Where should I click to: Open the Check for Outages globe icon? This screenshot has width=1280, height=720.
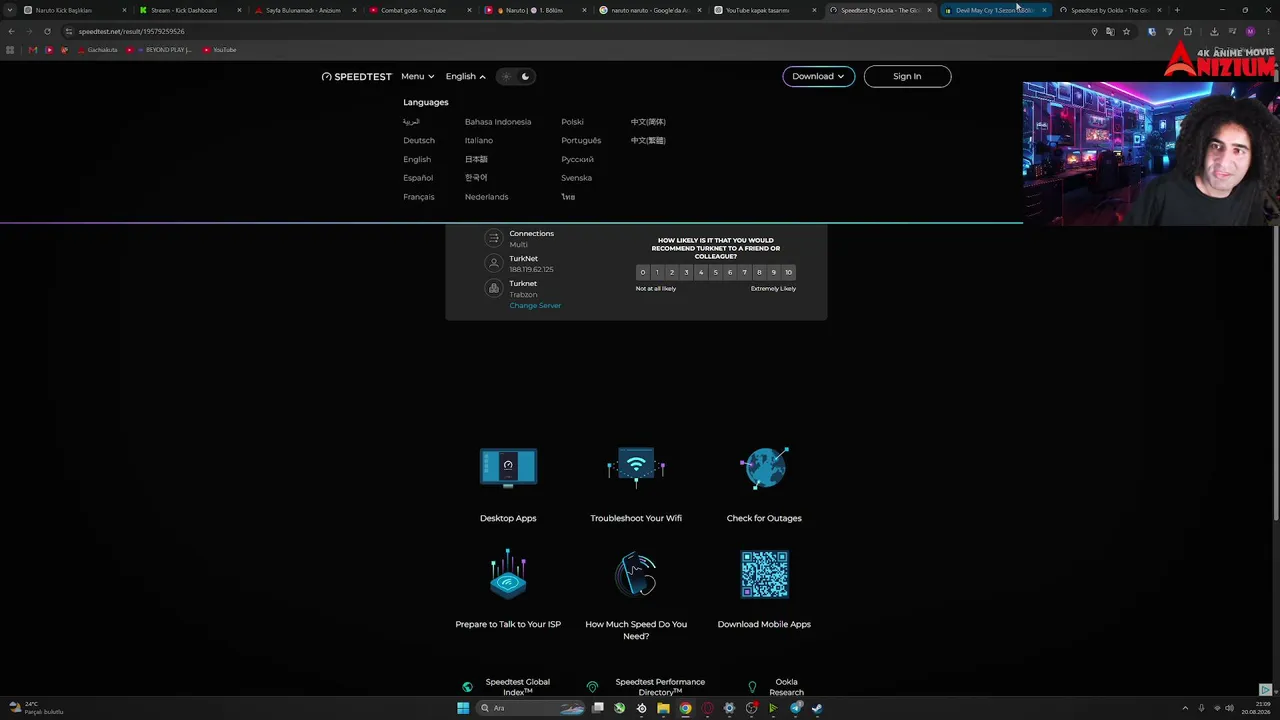pyautogui.click(x=764, y=467)
